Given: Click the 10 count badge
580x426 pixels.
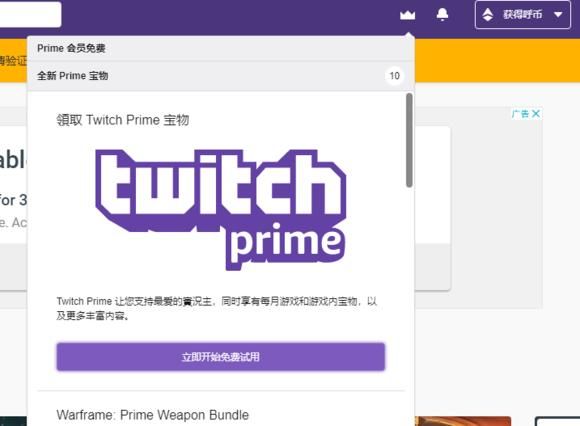Looking at the screenshot, I should point(394,76).
